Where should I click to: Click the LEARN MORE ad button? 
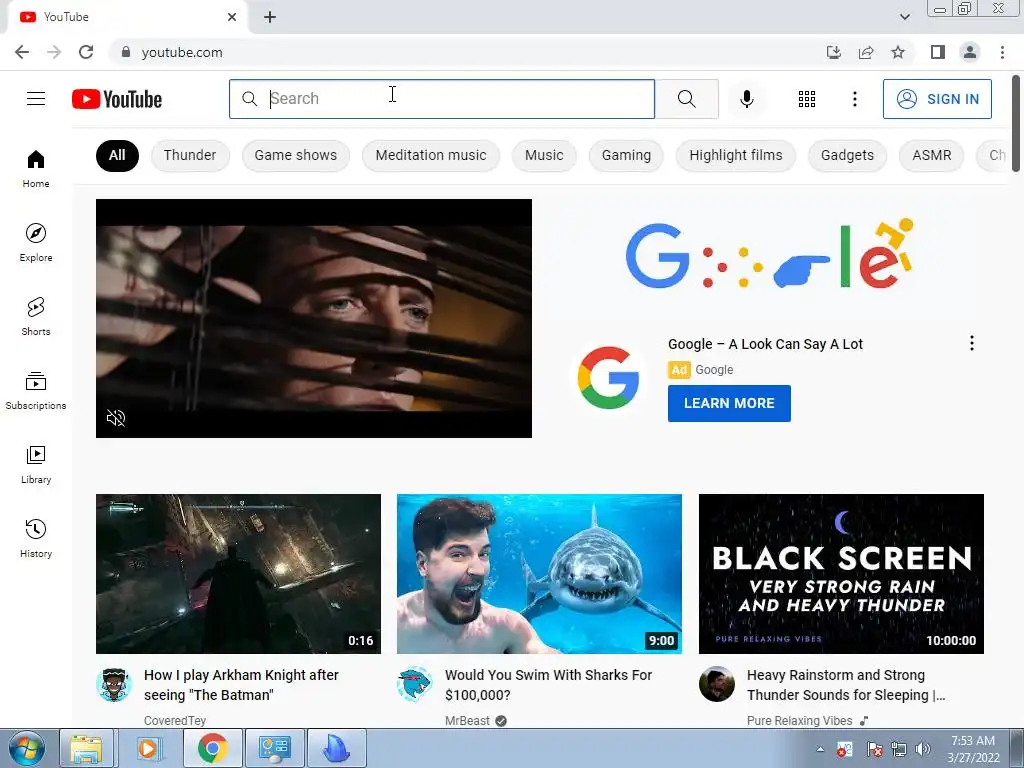point(729,403)
